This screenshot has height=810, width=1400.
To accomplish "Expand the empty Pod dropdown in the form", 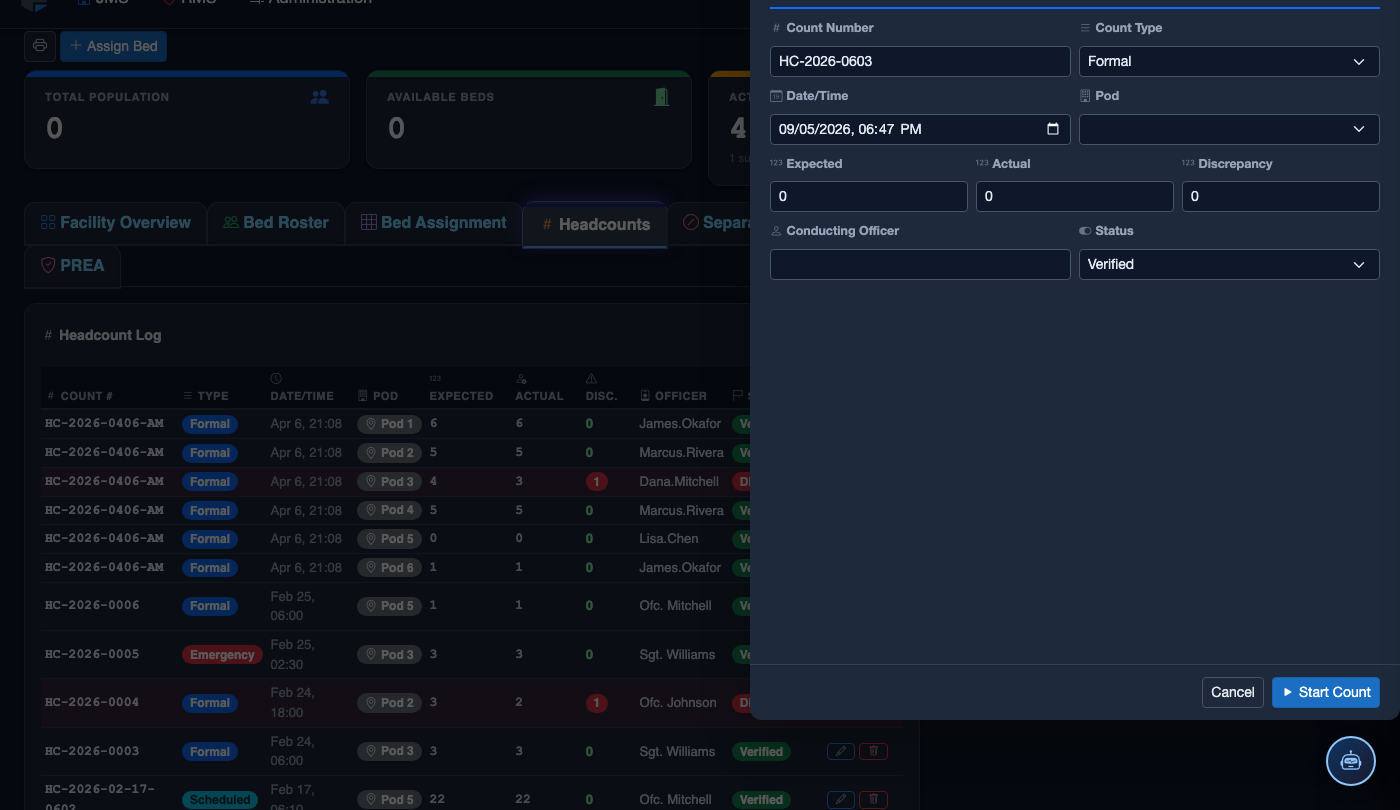I will pos(1229,129).
